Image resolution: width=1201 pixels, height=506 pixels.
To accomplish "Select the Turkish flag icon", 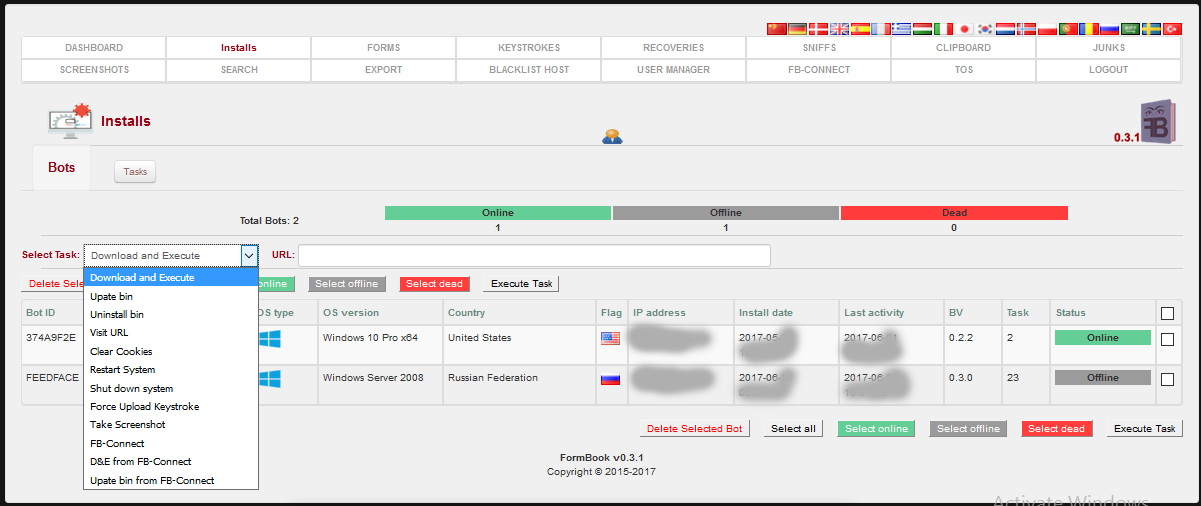I will tap(1172, 29).
